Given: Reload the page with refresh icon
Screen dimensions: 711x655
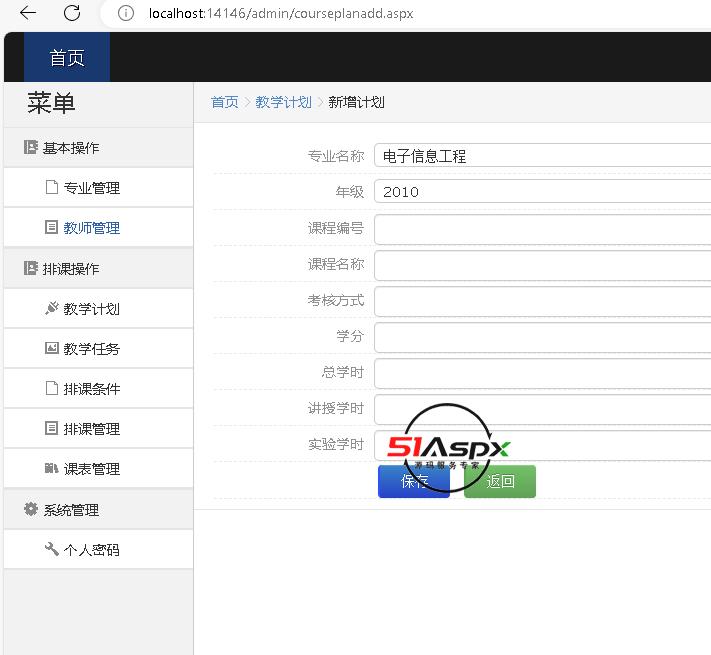Looking at the screenshot, I should (x=72, y=13).
